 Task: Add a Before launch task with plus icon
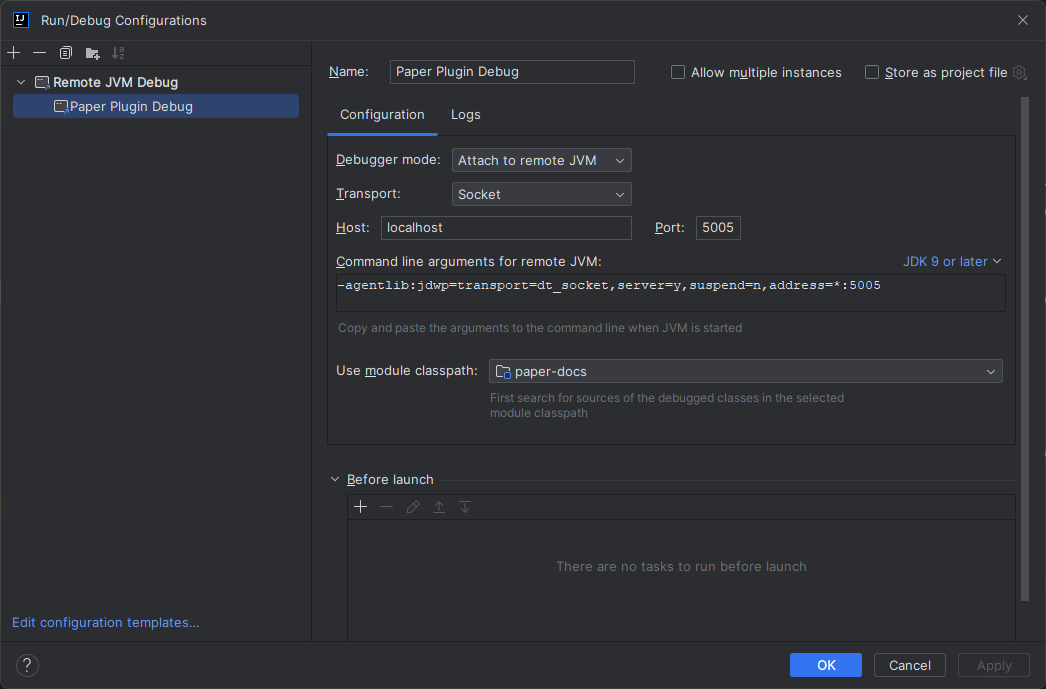pyautogui.click(x=361, y=507)
